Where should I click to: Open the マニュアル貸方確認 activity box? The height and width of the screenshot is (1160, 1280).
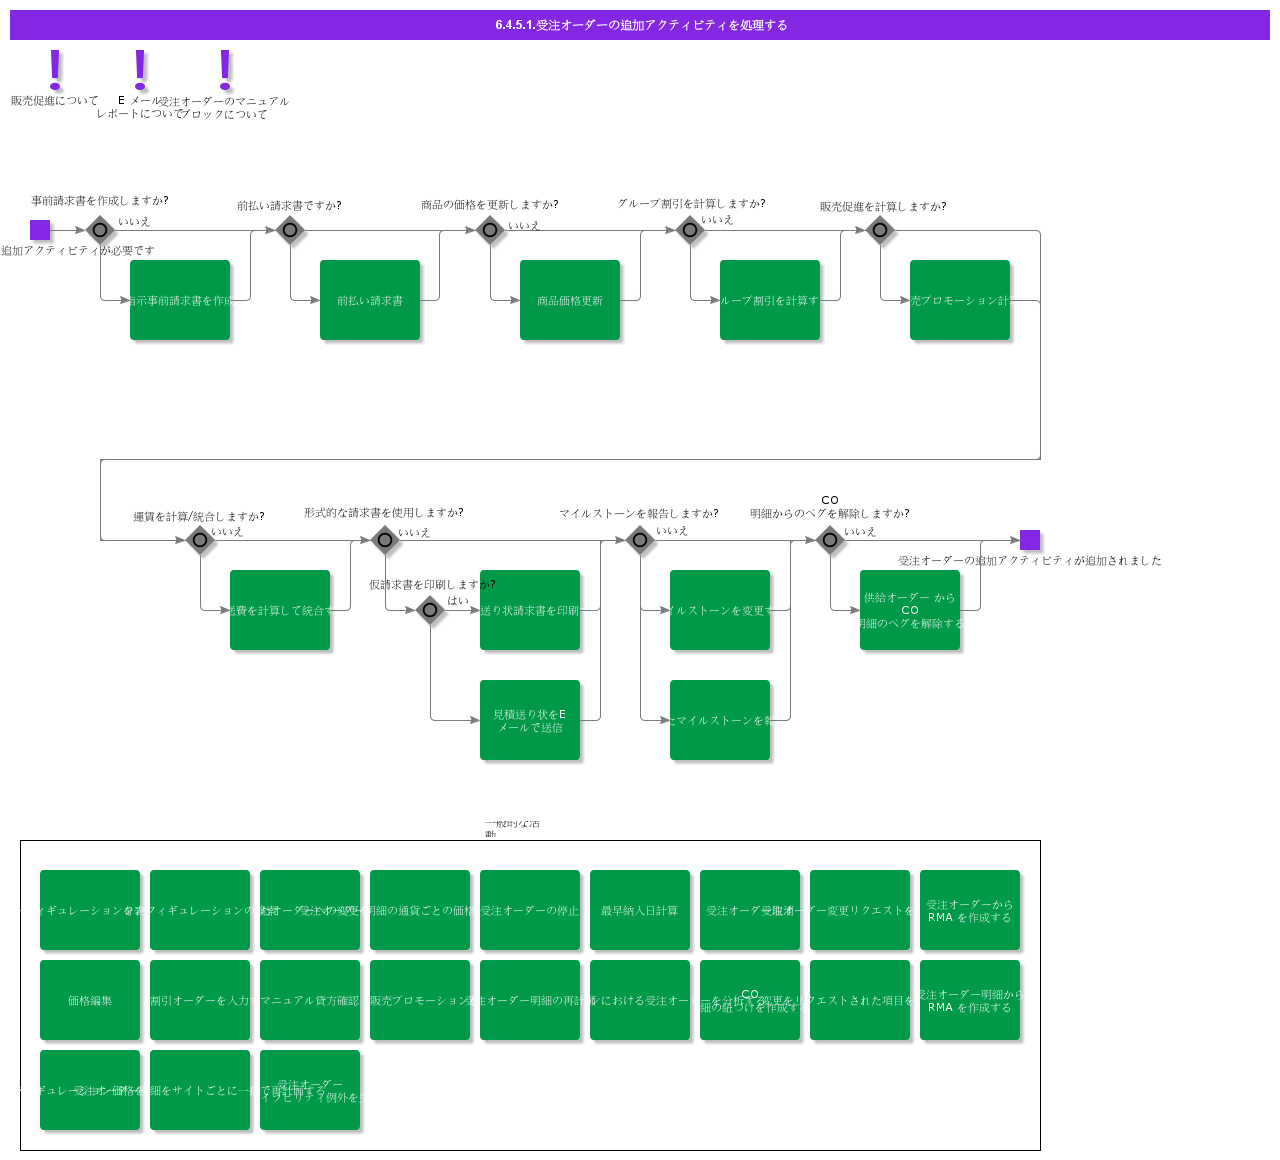click(x=310, y=1000)
